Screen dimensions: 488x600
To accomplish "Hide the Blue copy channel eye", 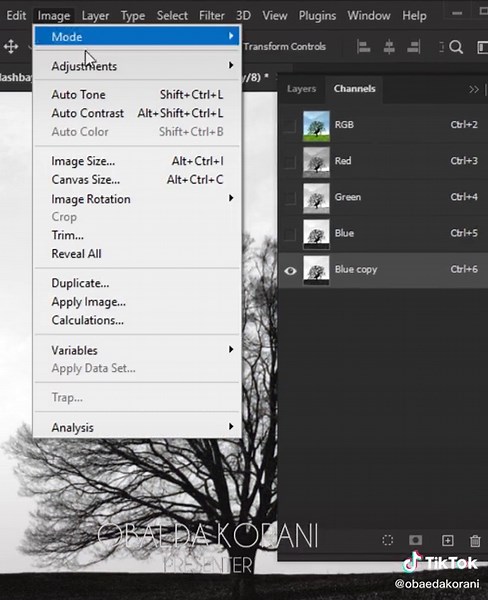I will [x=290, y=271].
